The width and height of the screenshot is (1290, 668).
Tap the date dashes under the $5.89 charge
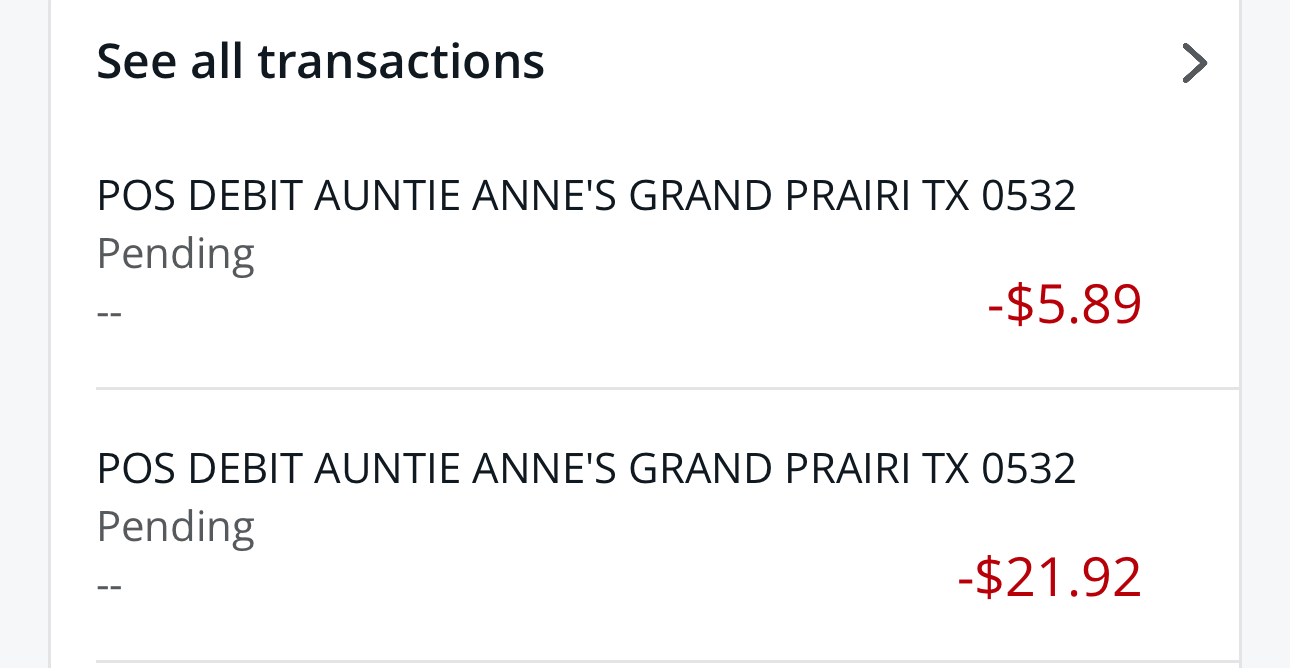109,312
